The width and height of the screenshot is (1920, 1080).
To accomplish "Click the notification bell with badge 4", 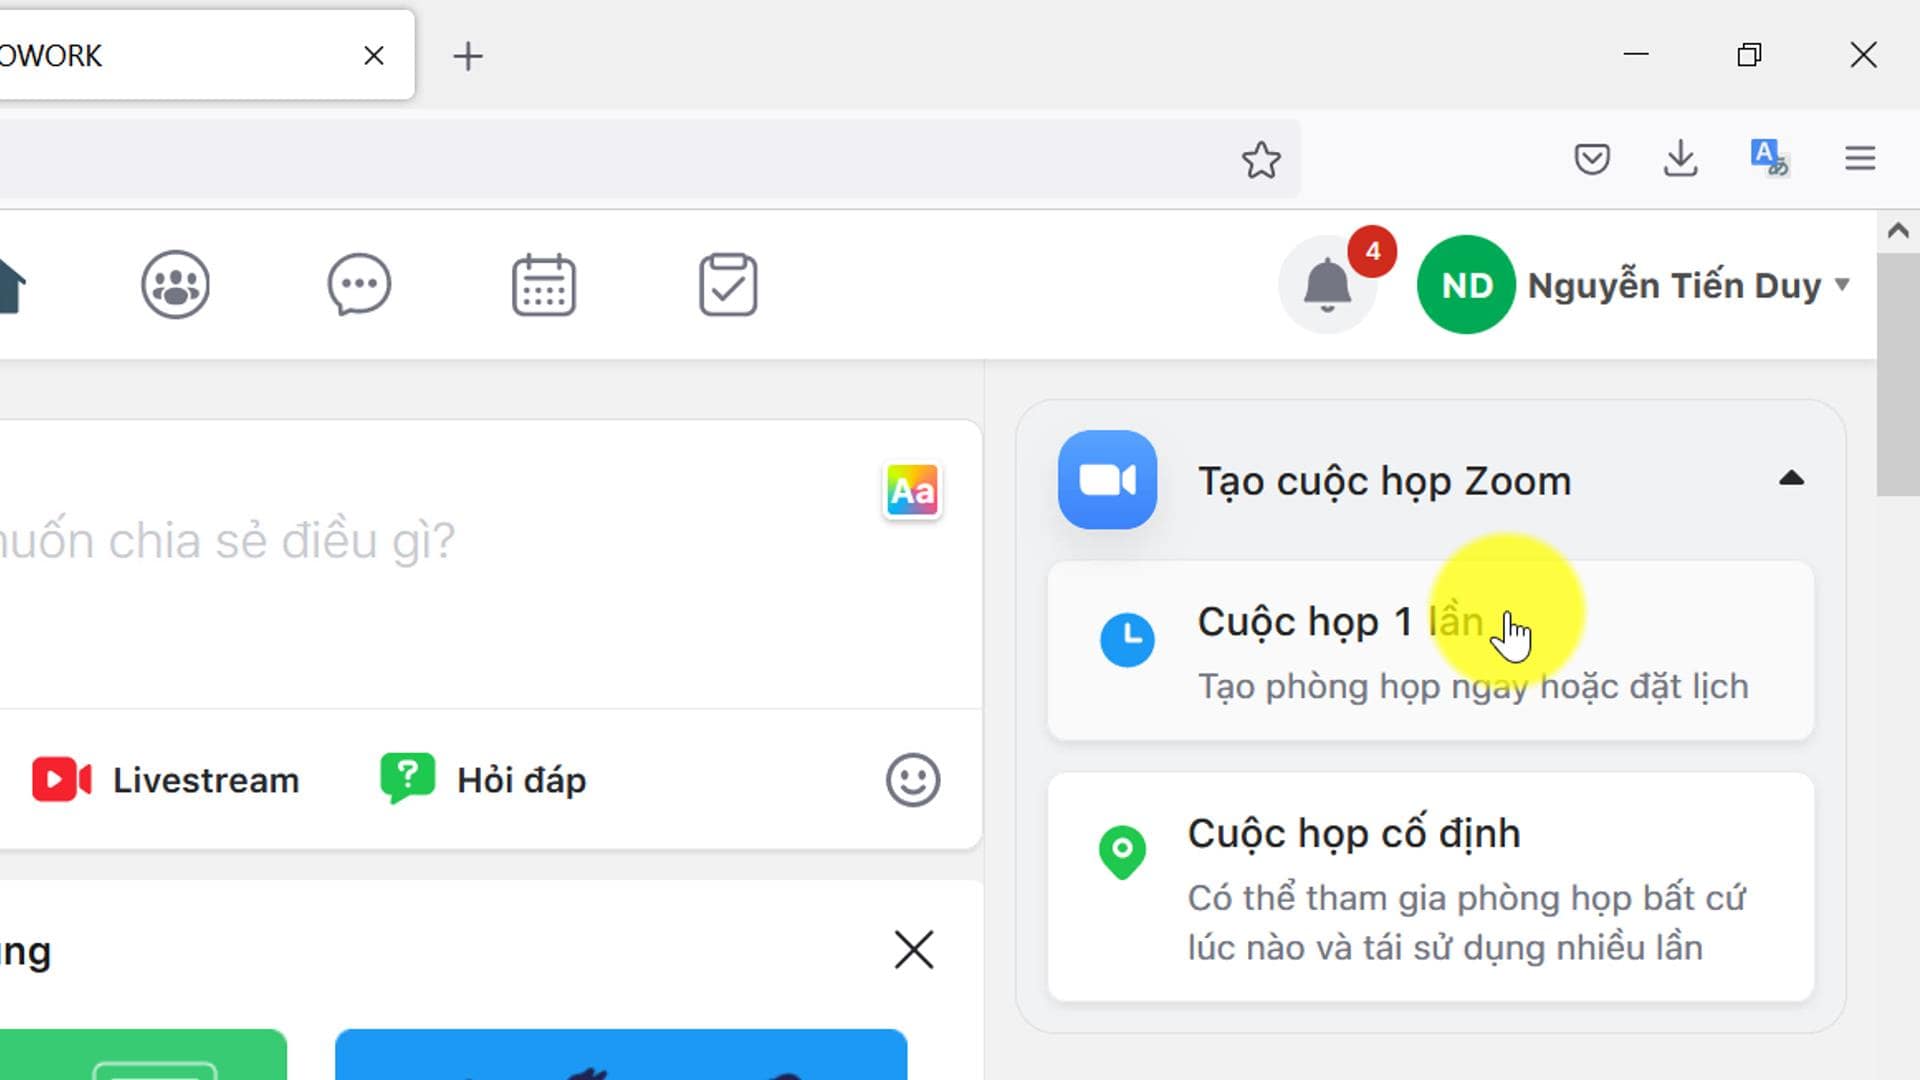I will tap(1327, 285).
